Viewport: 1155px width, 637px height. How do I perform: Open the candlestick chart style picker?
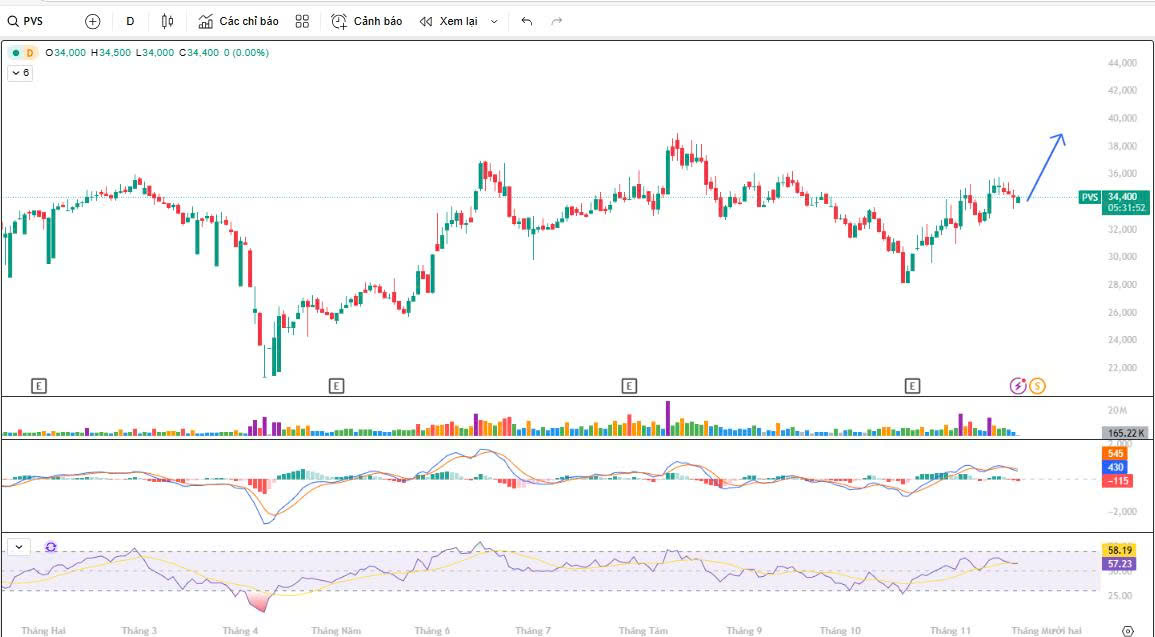point(167,21)
